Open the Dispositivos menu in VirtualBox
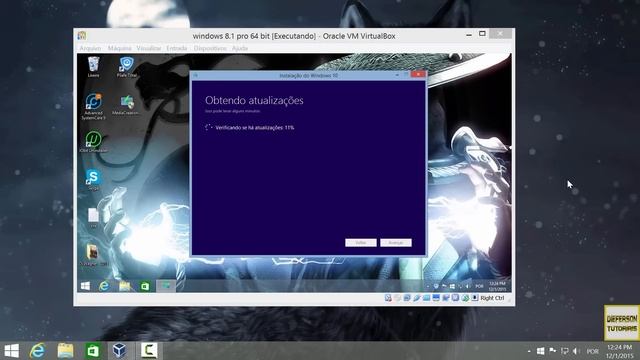The height and width of the screenshot is (360, 640). point(210,48)
